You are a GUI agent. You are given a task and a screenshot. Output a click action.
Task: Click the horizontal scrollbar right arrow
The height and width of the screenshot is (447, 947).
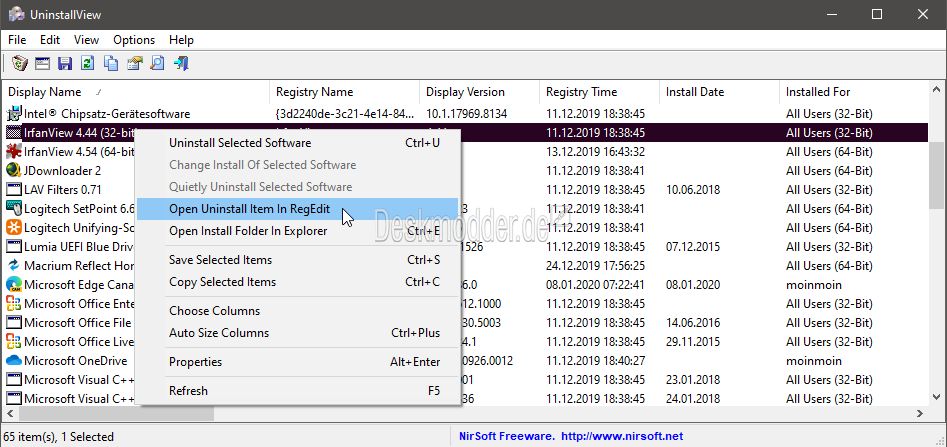click(920, 414)
